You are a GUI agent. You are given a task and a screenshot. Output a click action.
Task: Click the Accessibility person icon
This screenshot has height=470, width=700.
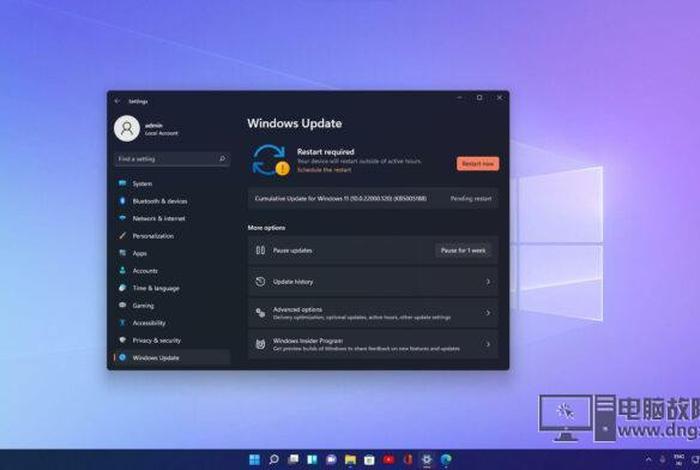coord(122,323)
